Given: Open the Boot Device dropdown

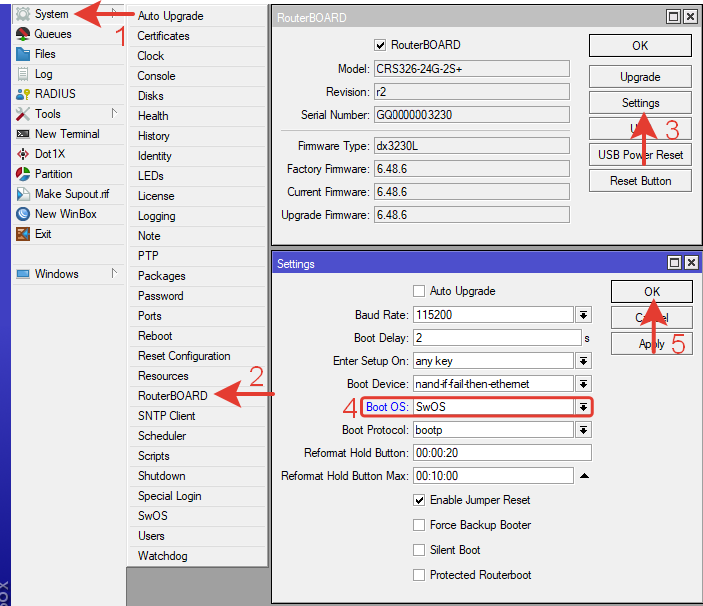Looking at the screenshot, I should click(583, 384).
